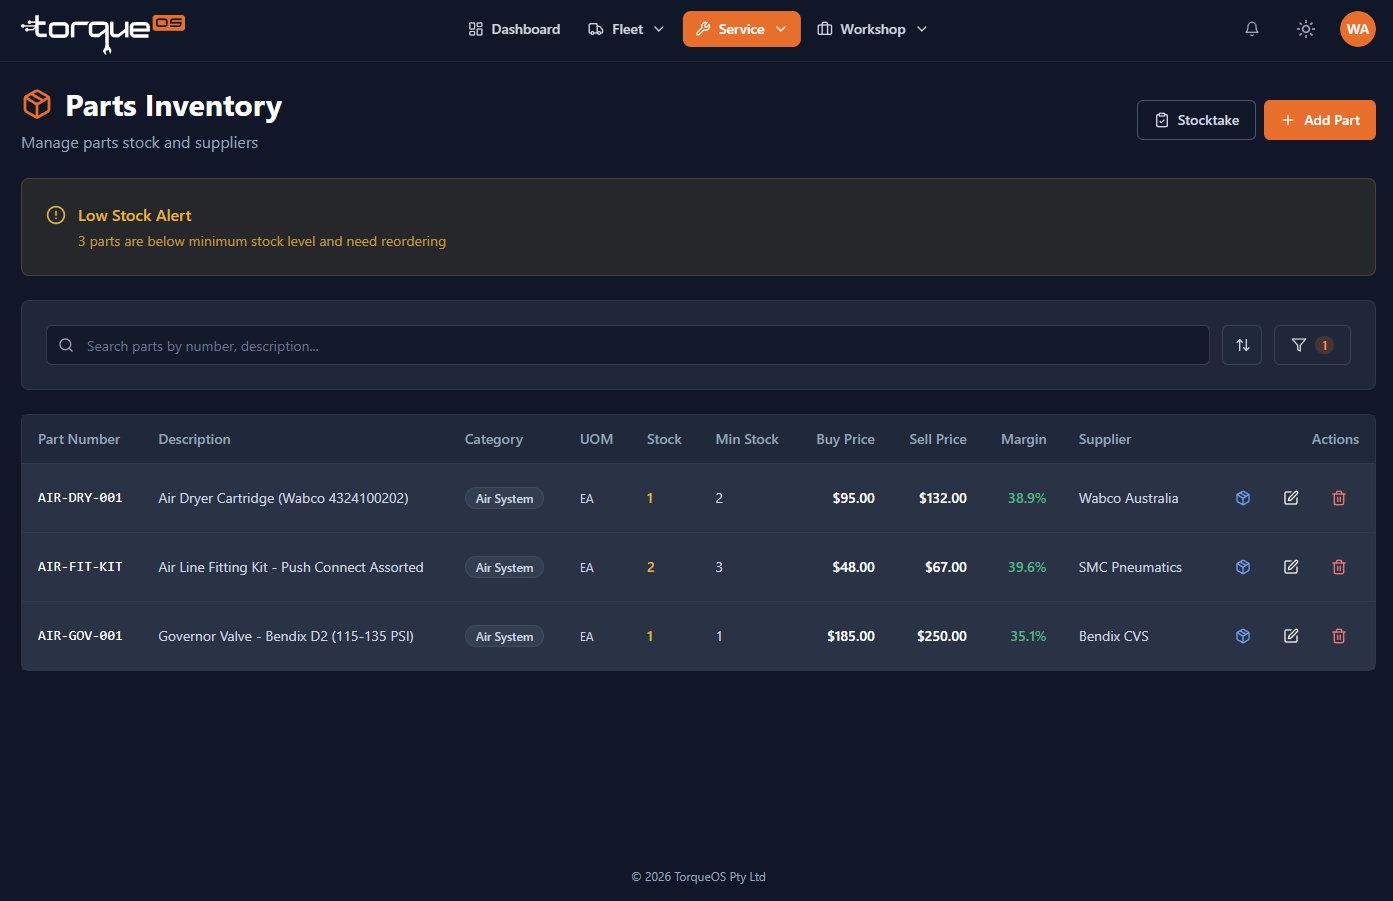The image size is (1393, 901).
Task: Click supplier Wabco Australia
Action: [1128, 498]
